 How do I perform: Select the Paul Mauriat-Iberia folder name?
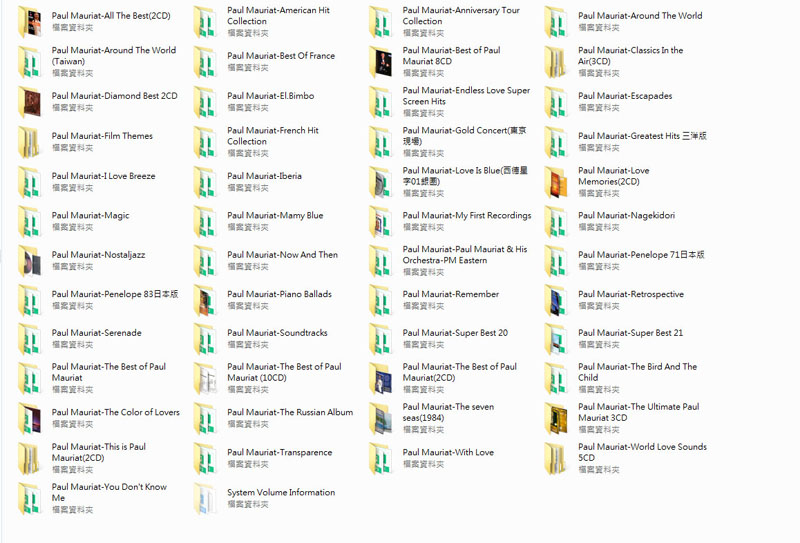point(264,176)
